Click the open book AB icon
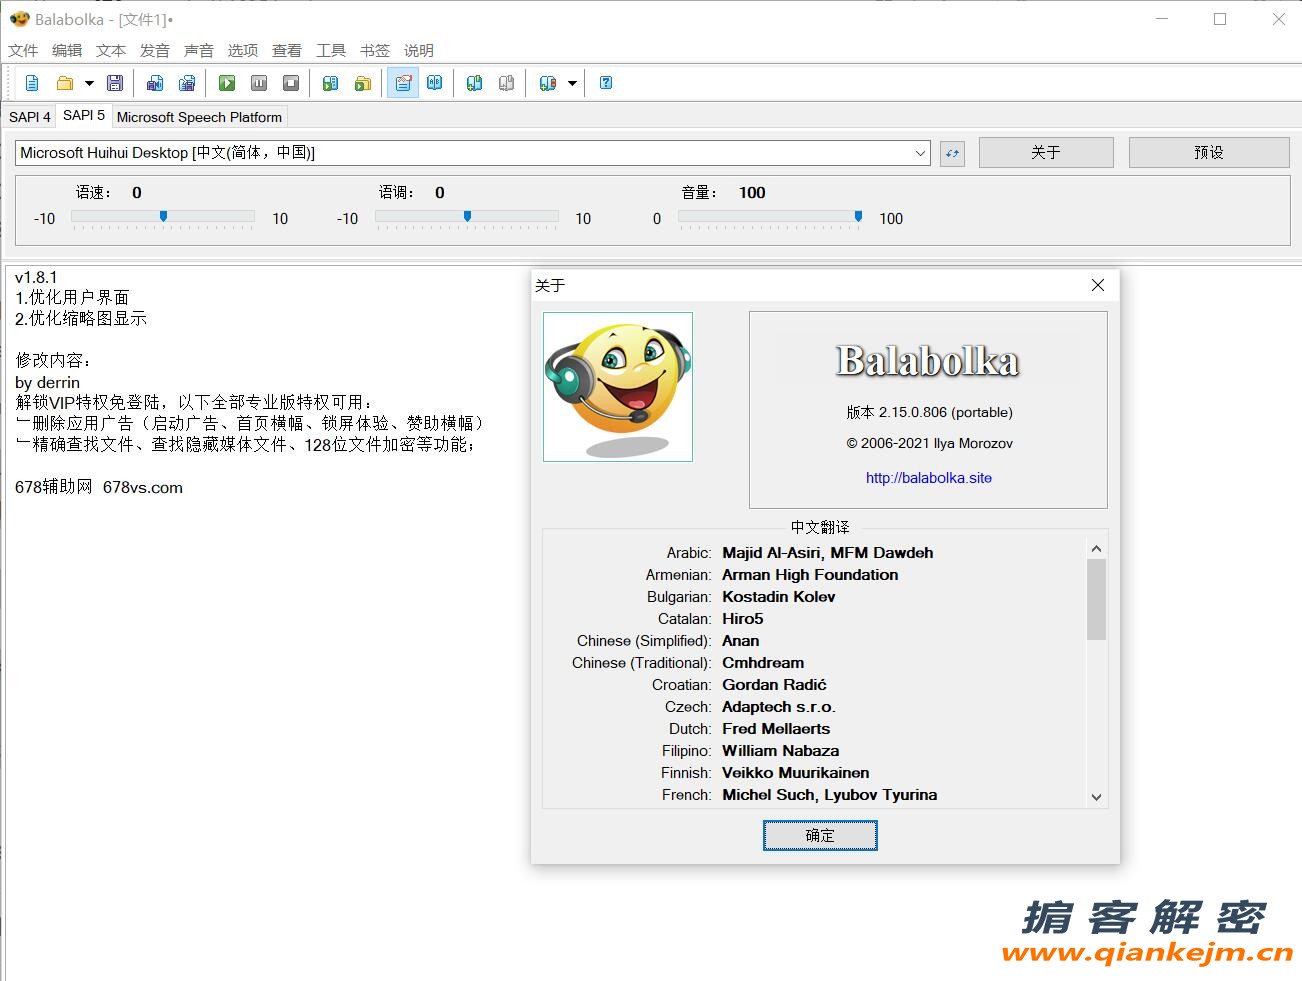 tap(435, 83)
